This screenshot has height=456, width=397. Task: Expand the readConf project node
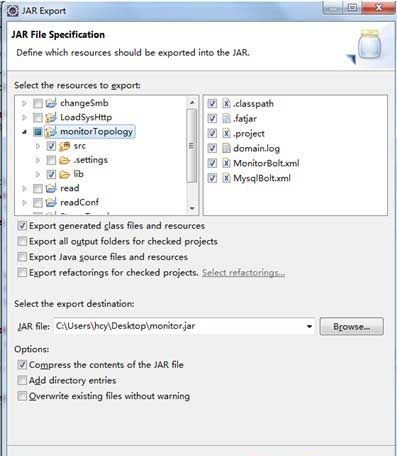pyautogui.click(x=24, y=203)
